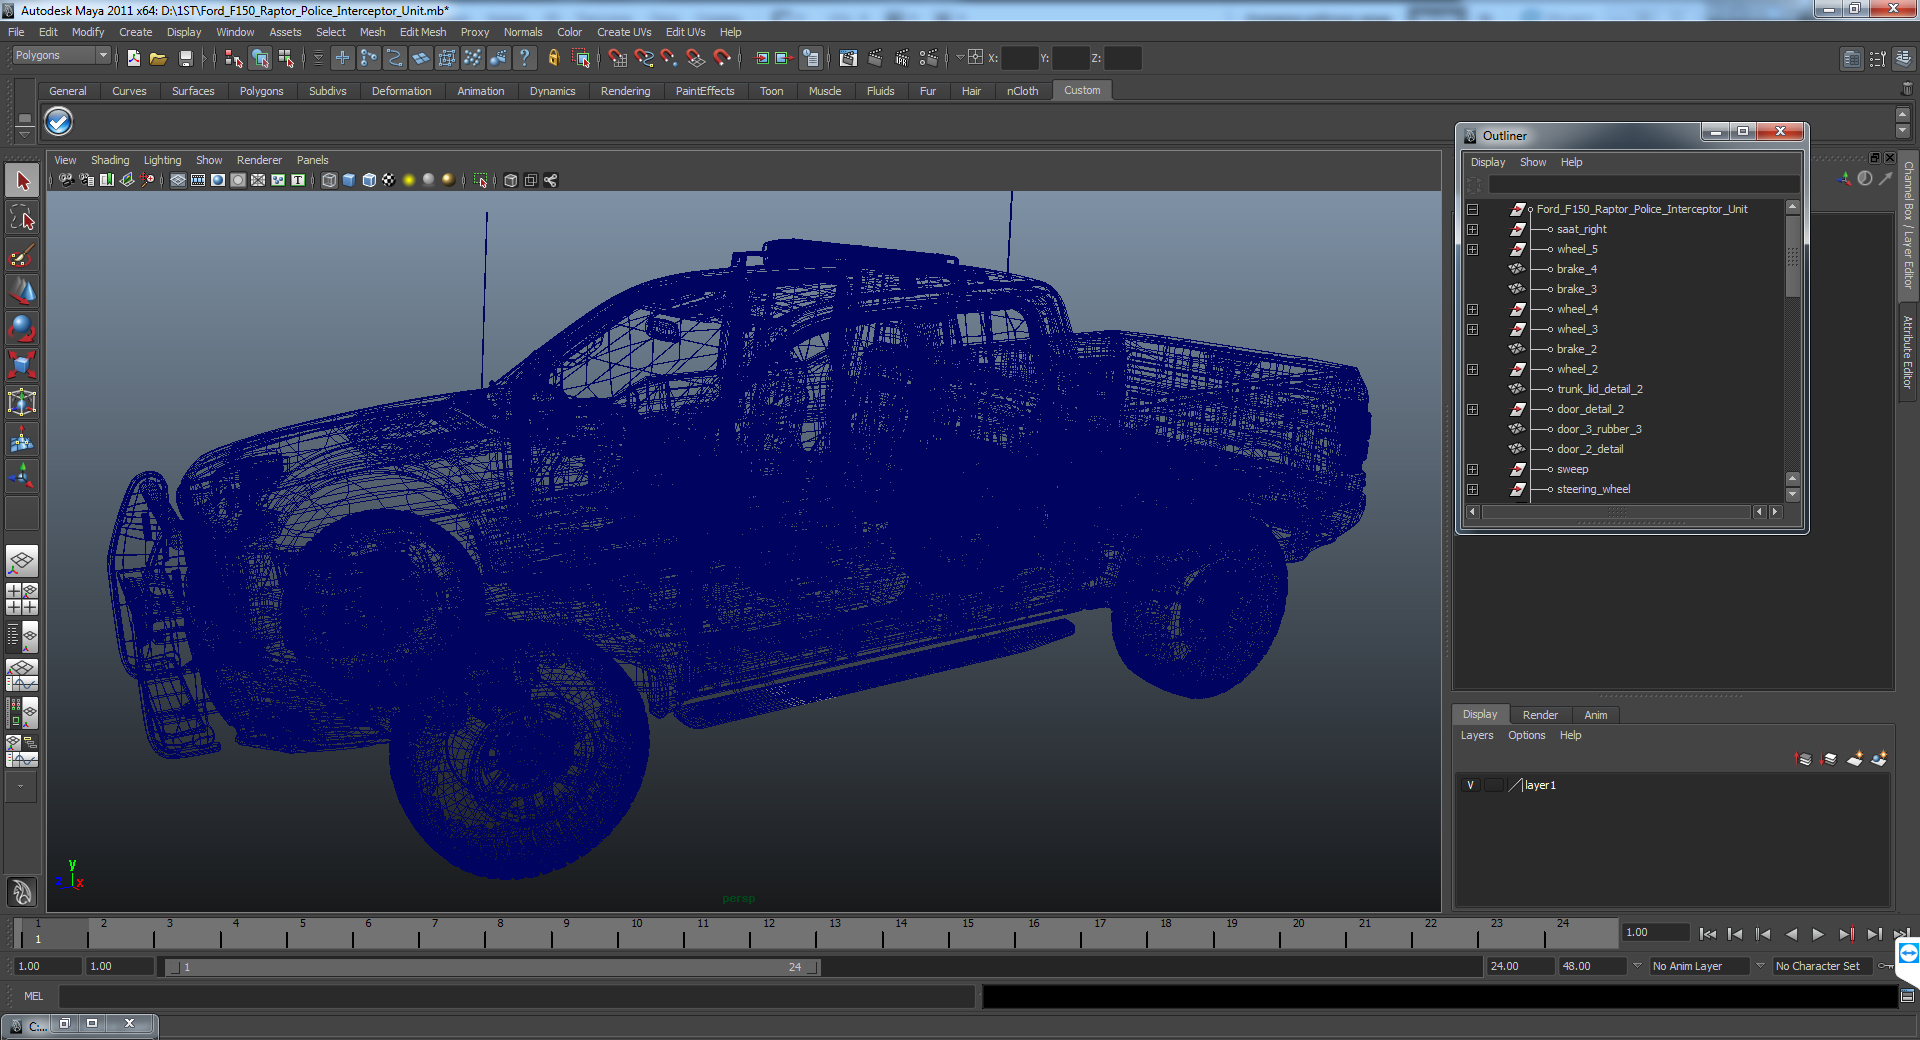Click the range slider bar handle
Image resolution: width=1920 pixels, height=1040 pixels.
pyautogui.click(x=492, y=967)
